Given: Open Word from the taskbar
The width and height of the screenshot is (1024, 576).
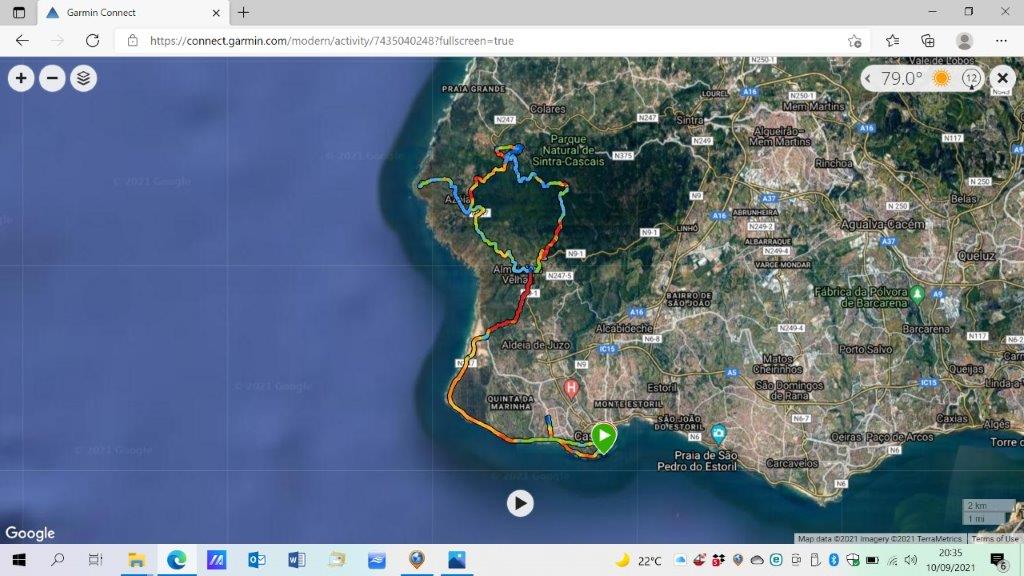Looking at the screenshot, I should coord(296,560).
